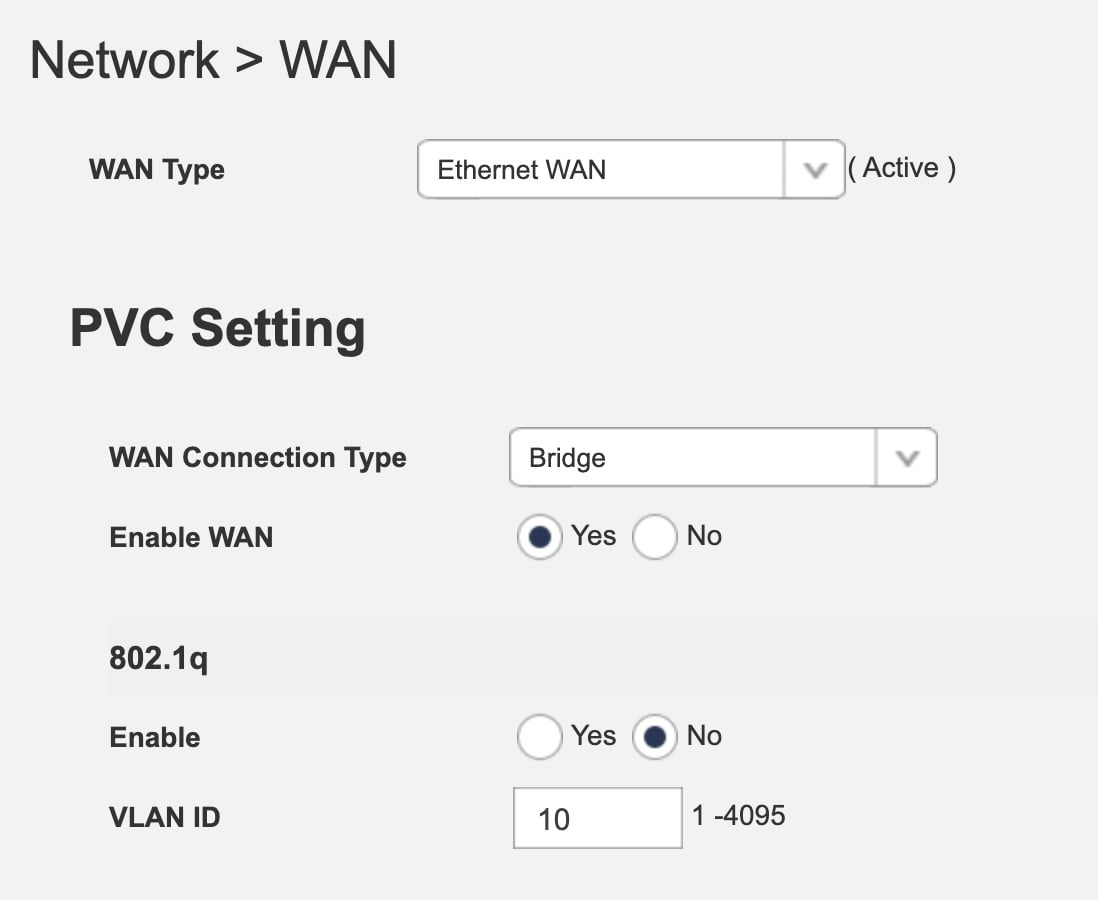Click the PVC Setting section heading
Viewport: 1098px width, 900px height.
pyautogui.click(x=217, y=328)
